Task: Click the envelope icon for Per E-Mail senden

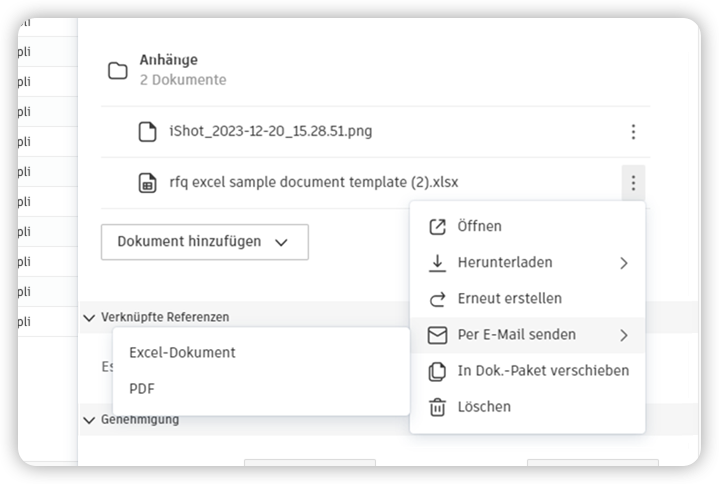Action: tap(437, 335)
